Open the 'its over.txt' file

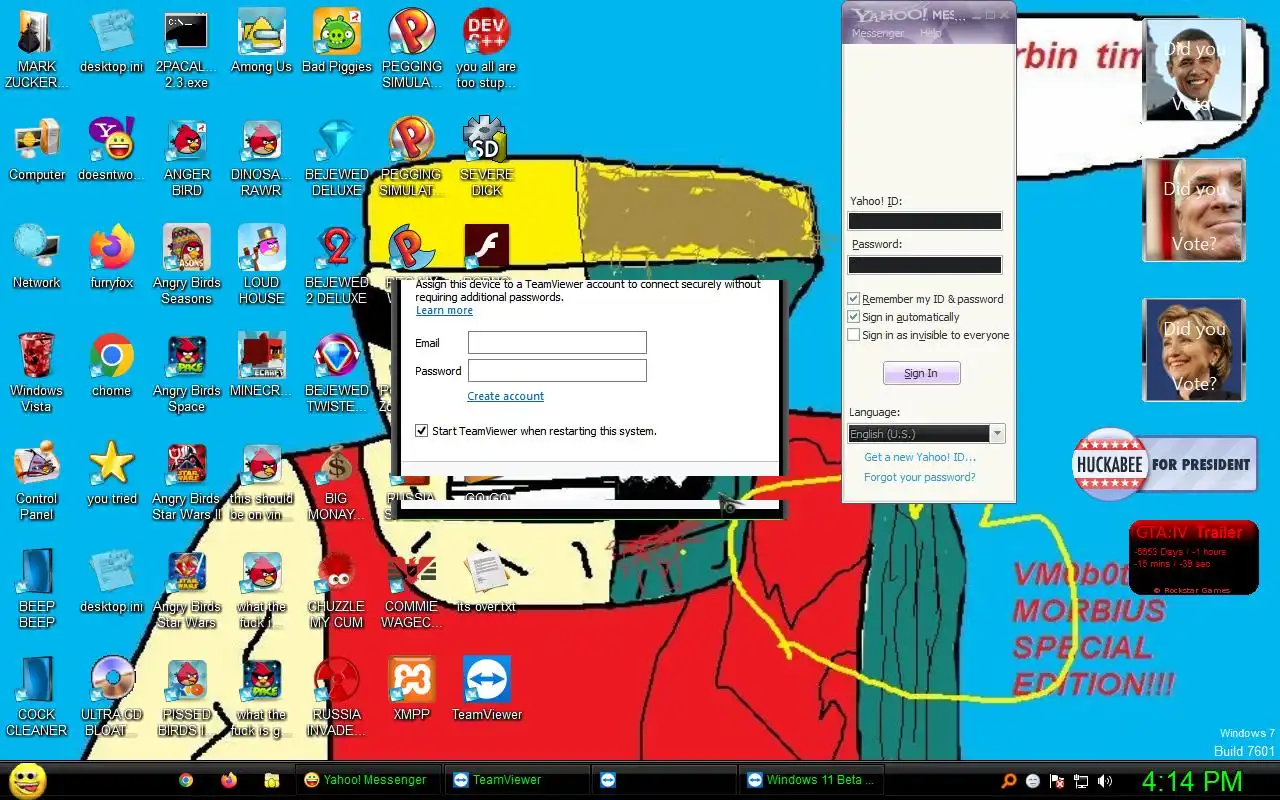point(487,582)
